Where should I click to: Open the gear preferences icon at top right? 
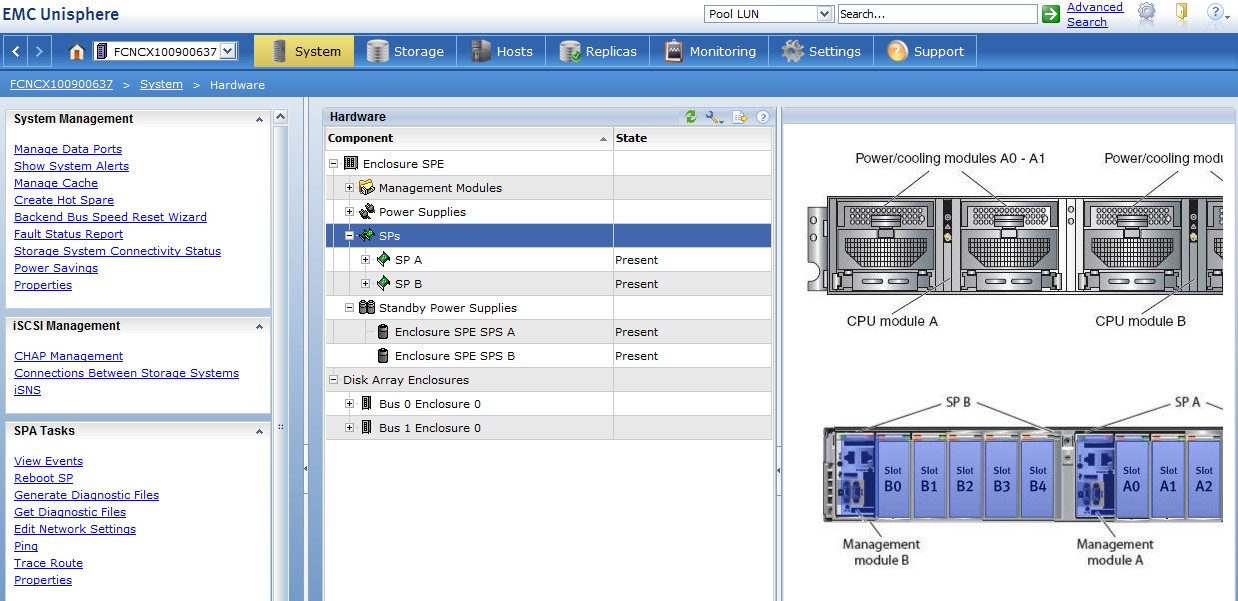[1146, 12]
